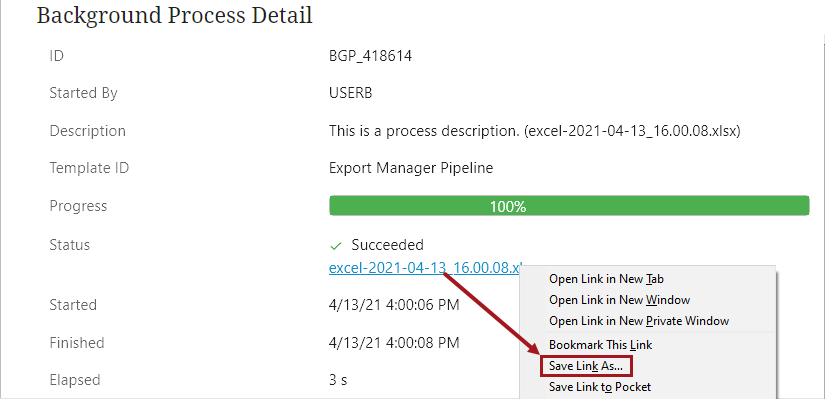The height and width of the screenshot is (399, 825).
Task: Click the Export Manager Pipeline template value
Action: point(411,168)
